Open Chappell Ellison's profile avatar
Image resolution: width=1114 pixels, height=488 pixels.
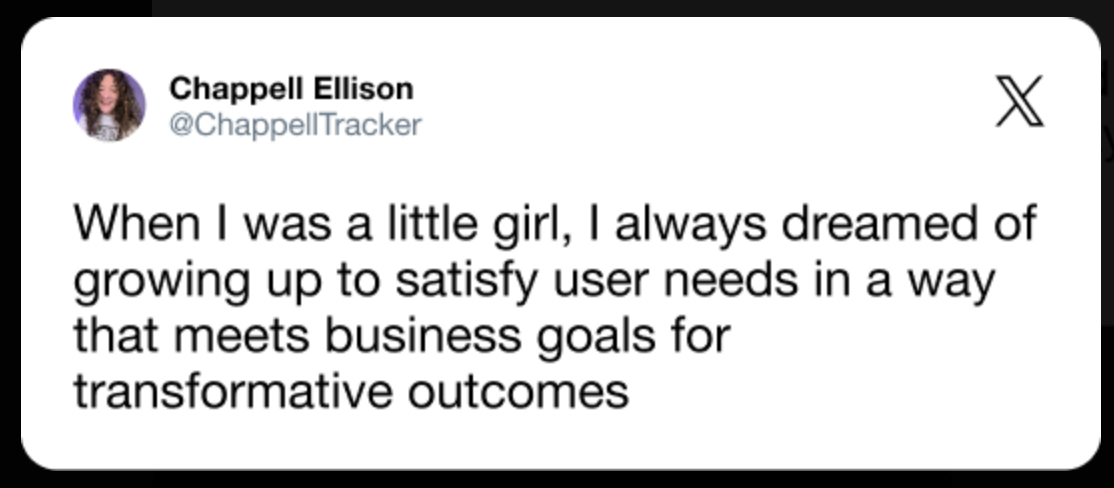point(109,105)
